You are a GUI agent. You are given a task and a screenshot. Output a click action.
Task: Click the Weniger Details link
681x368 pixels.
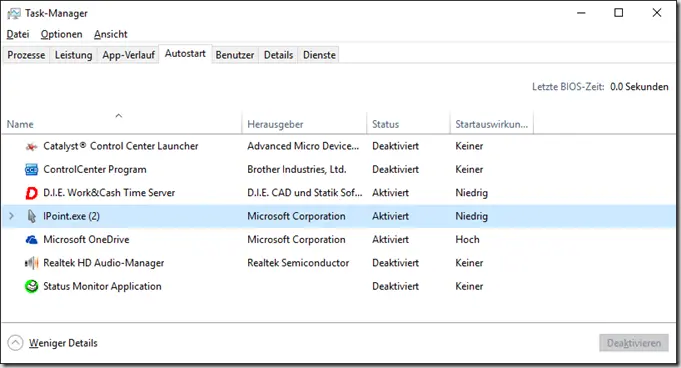63,343
